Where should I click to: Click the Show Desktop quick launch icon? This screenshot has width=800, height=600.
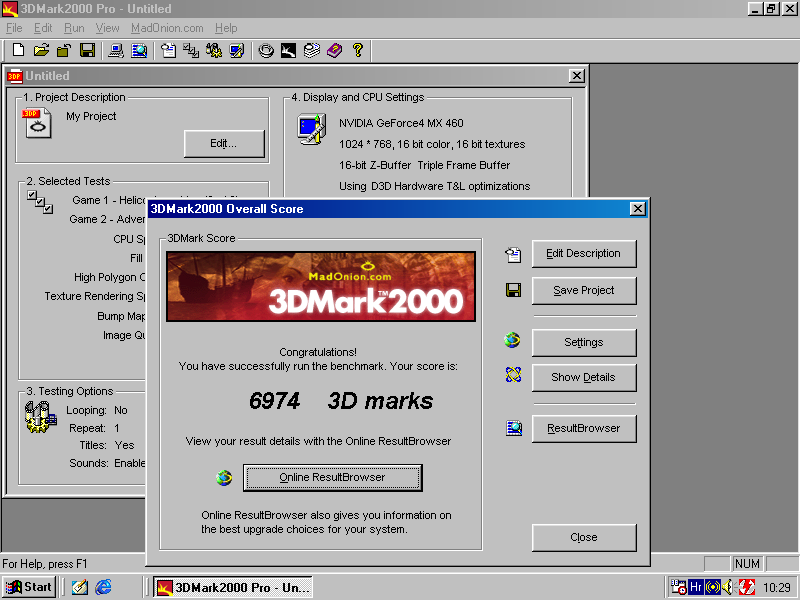(x=80, y=587)
